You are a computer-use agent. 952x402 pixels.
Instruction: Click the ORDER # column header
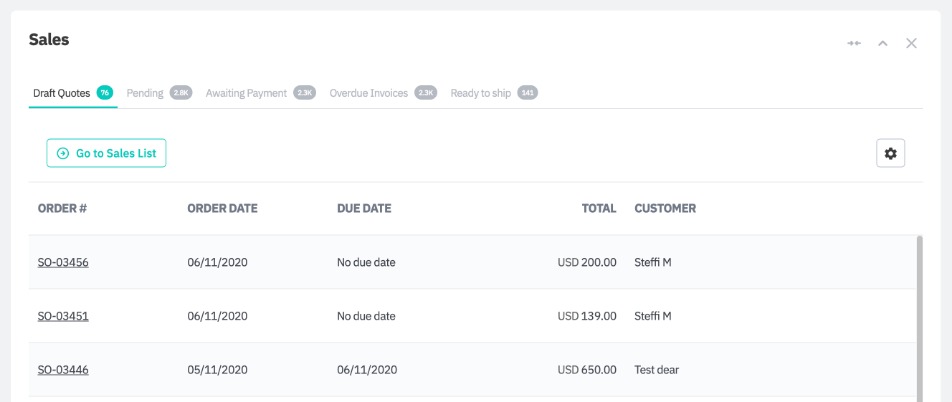[x=63, y=209]
